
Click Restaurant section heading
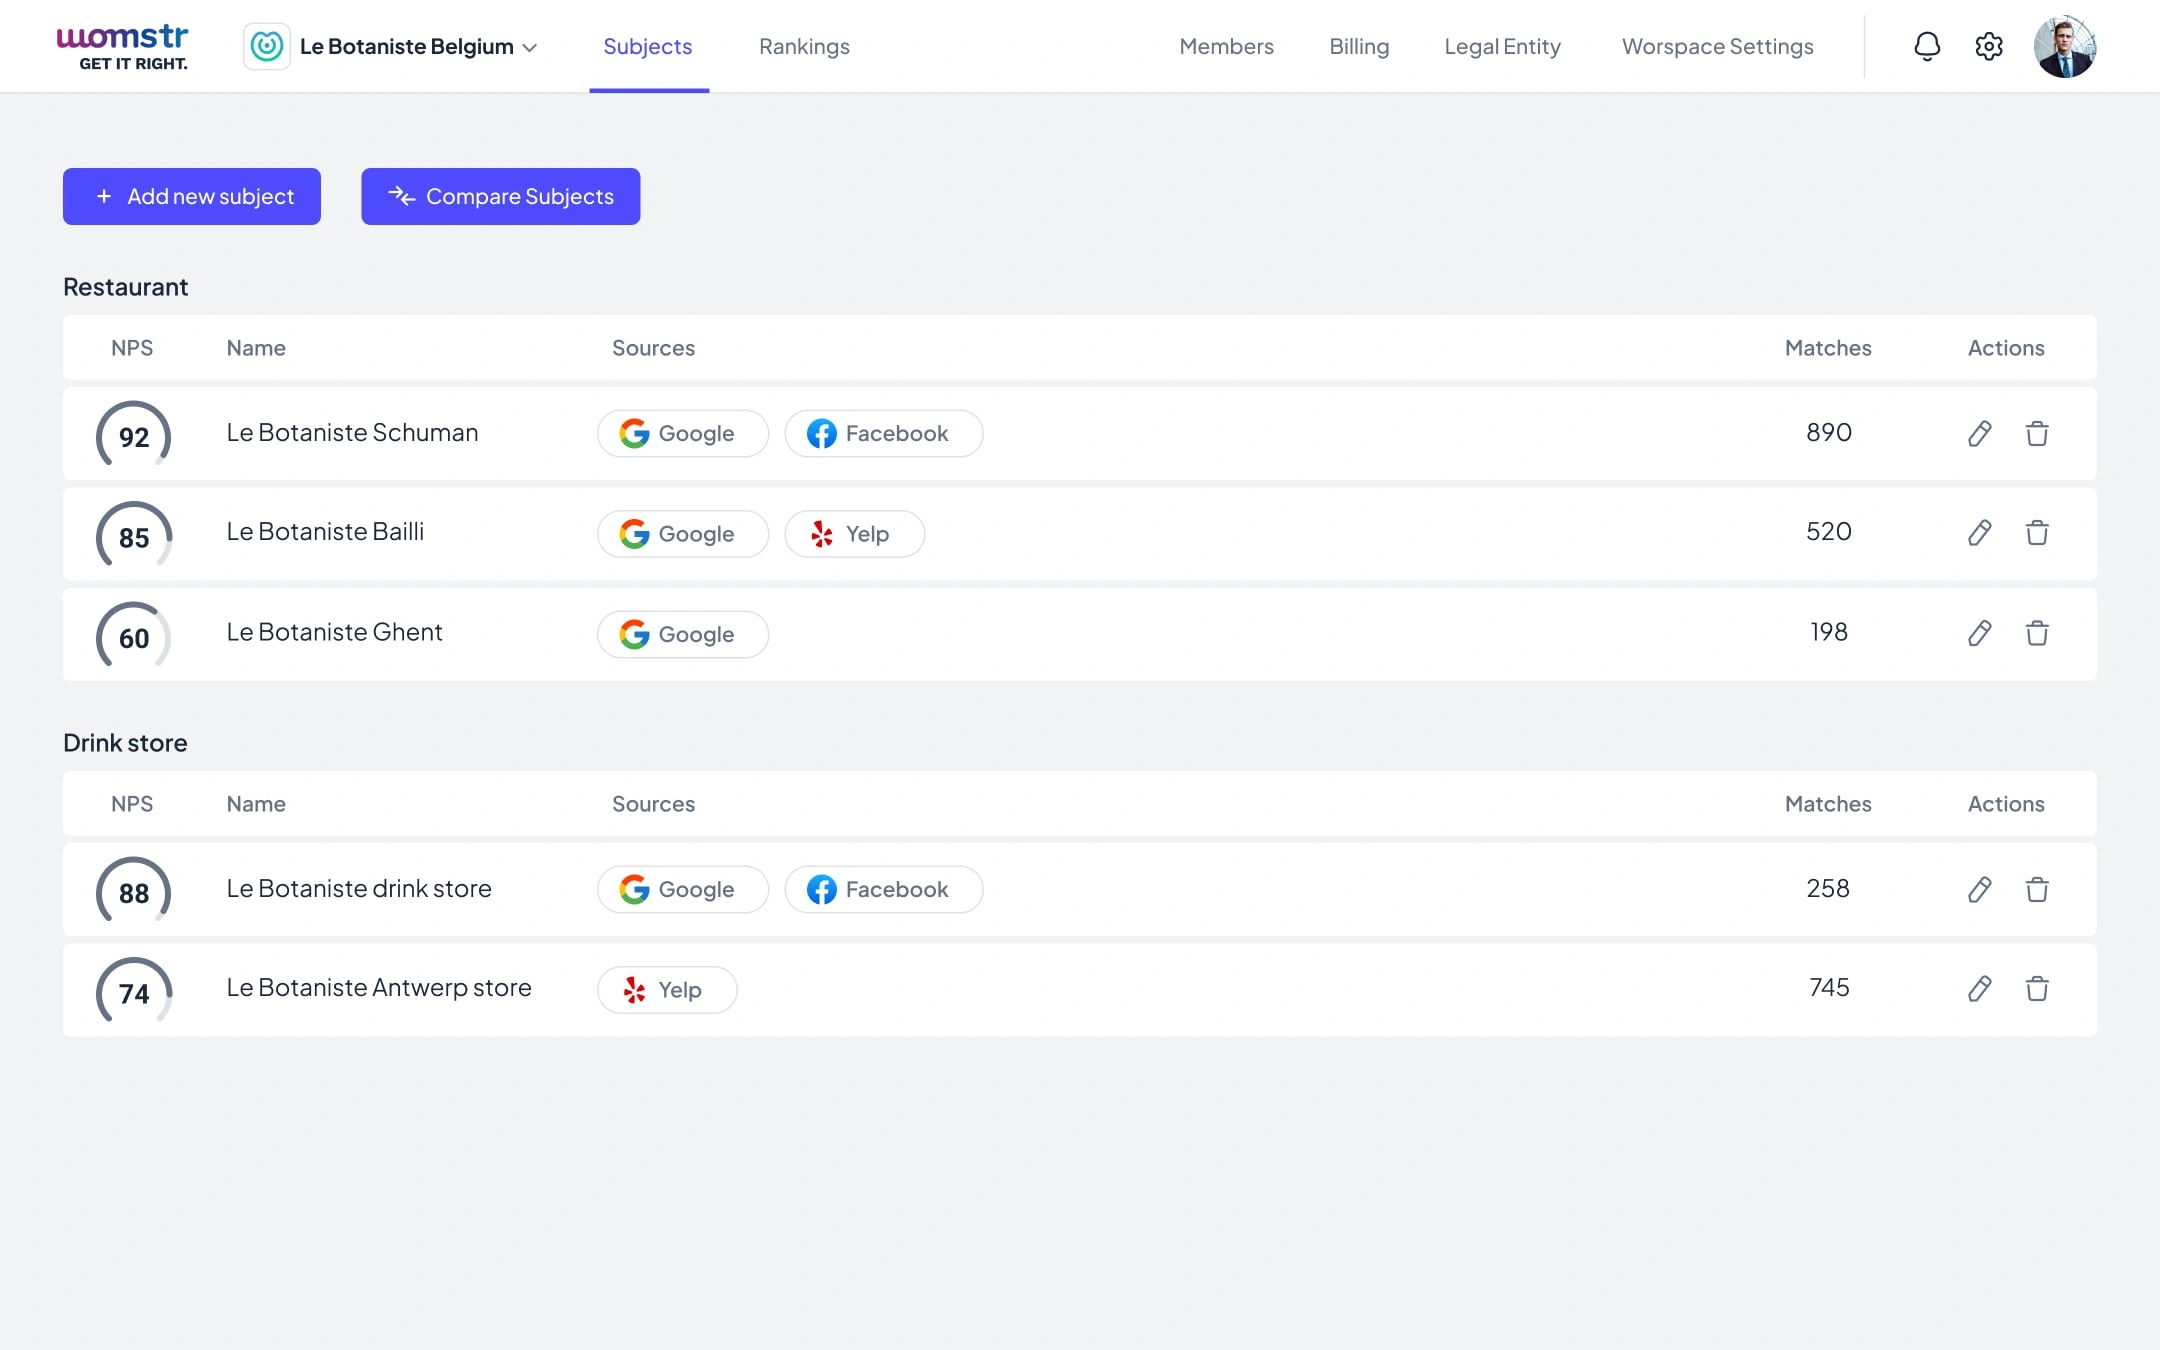[x=125, y=287]
